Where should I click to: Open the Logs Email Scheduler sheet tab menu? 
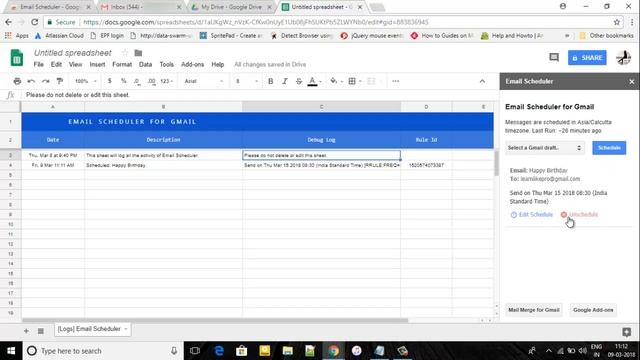coord(126,329)
